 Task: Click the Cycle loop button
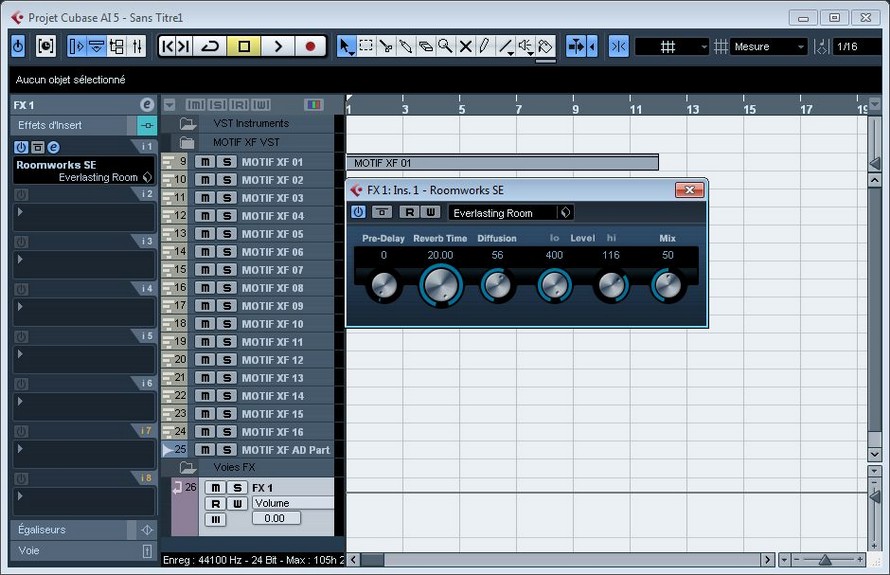pyautogui.click(x=210, y=46)
